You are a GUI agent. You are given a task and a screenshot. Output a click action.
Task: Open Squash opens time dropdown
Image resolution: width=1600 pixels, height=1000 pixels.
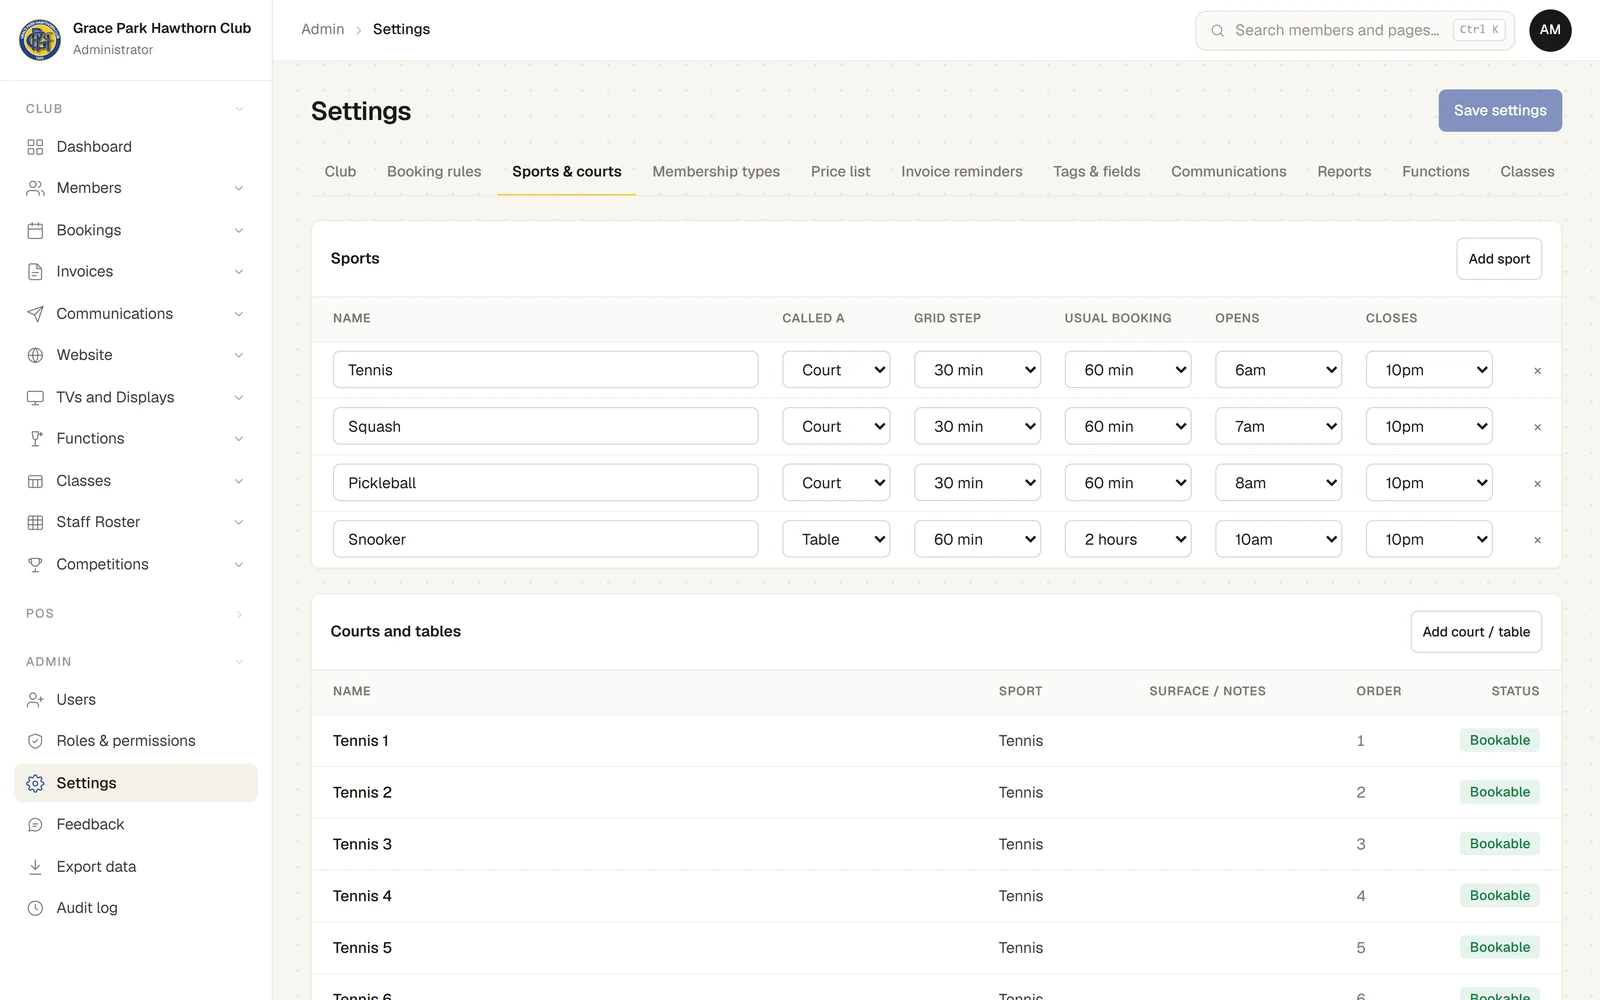[x=1278, y=426]
